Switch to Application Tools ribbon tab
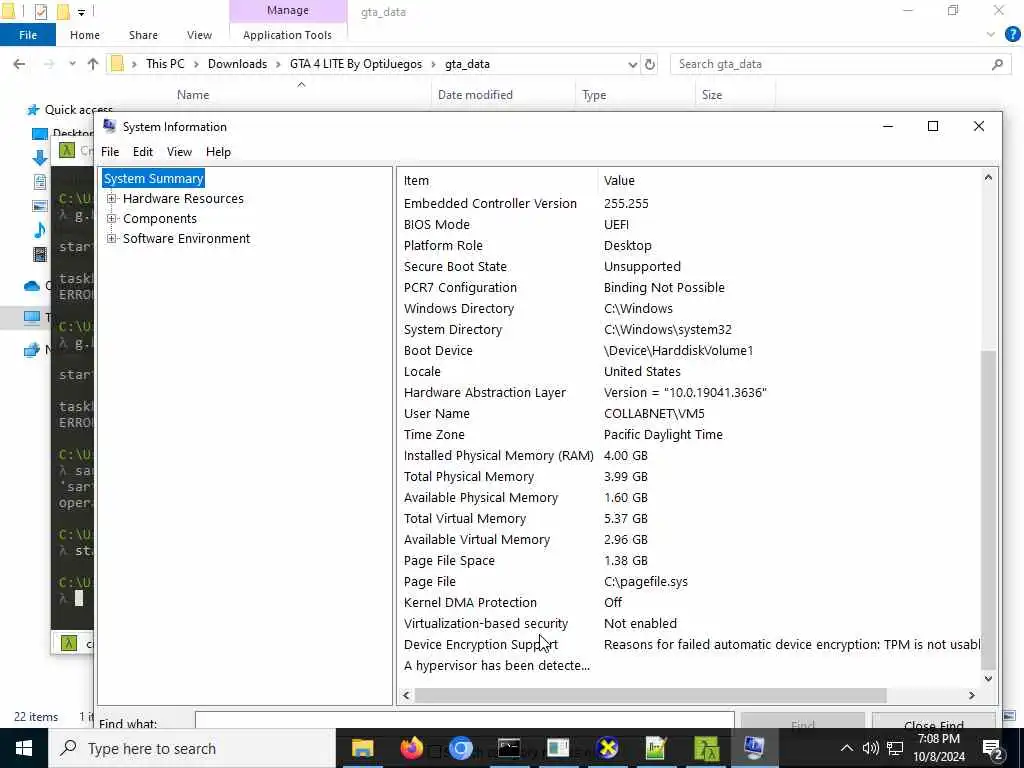Viewport: 1024px width, 768px height. (x=287, y=35)
